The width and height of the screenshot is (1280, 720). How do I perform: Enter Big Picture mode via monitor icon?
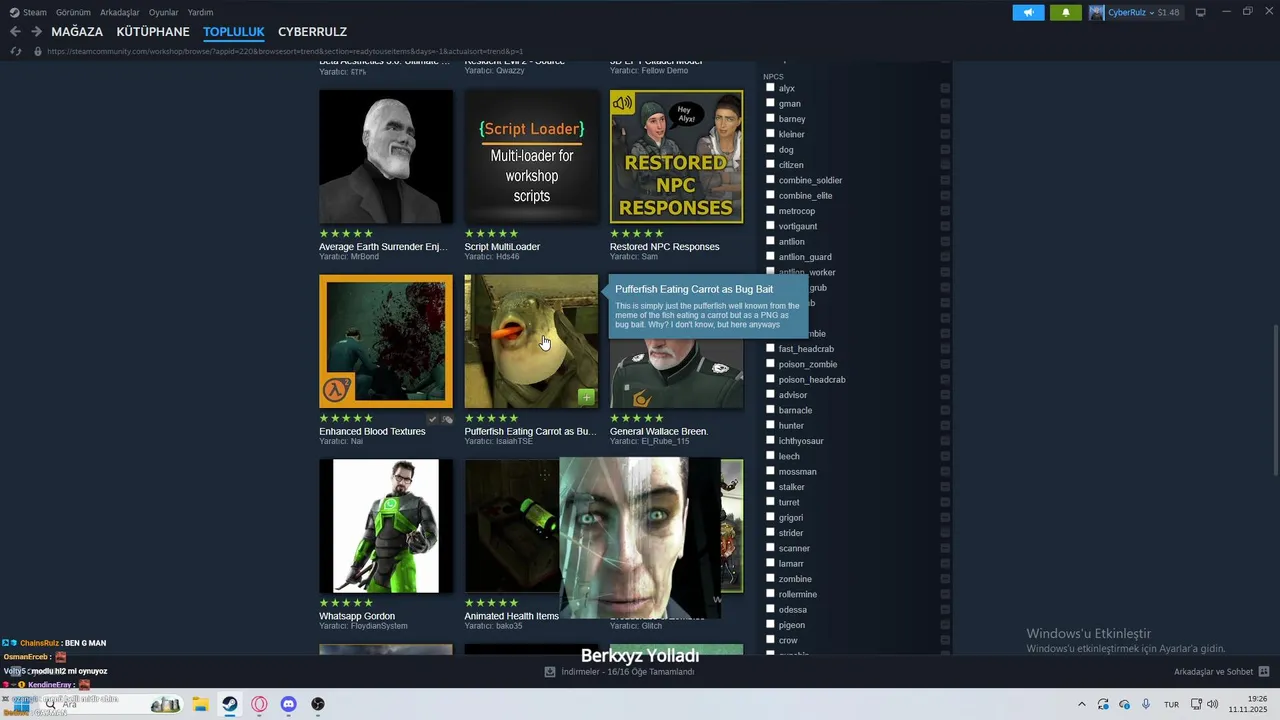click(x=1201, y=12)
